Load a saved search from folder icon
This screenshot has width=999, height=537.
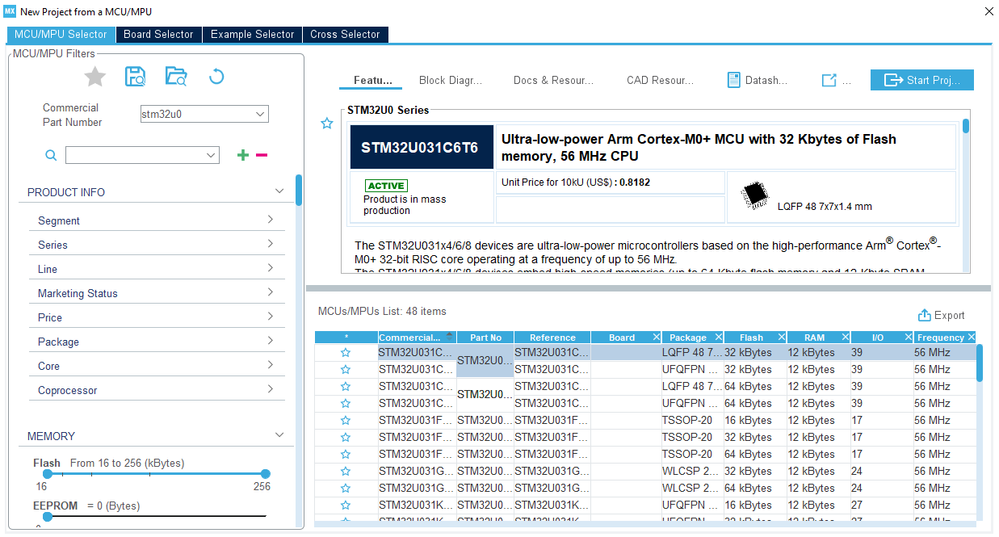pos(176,76)
